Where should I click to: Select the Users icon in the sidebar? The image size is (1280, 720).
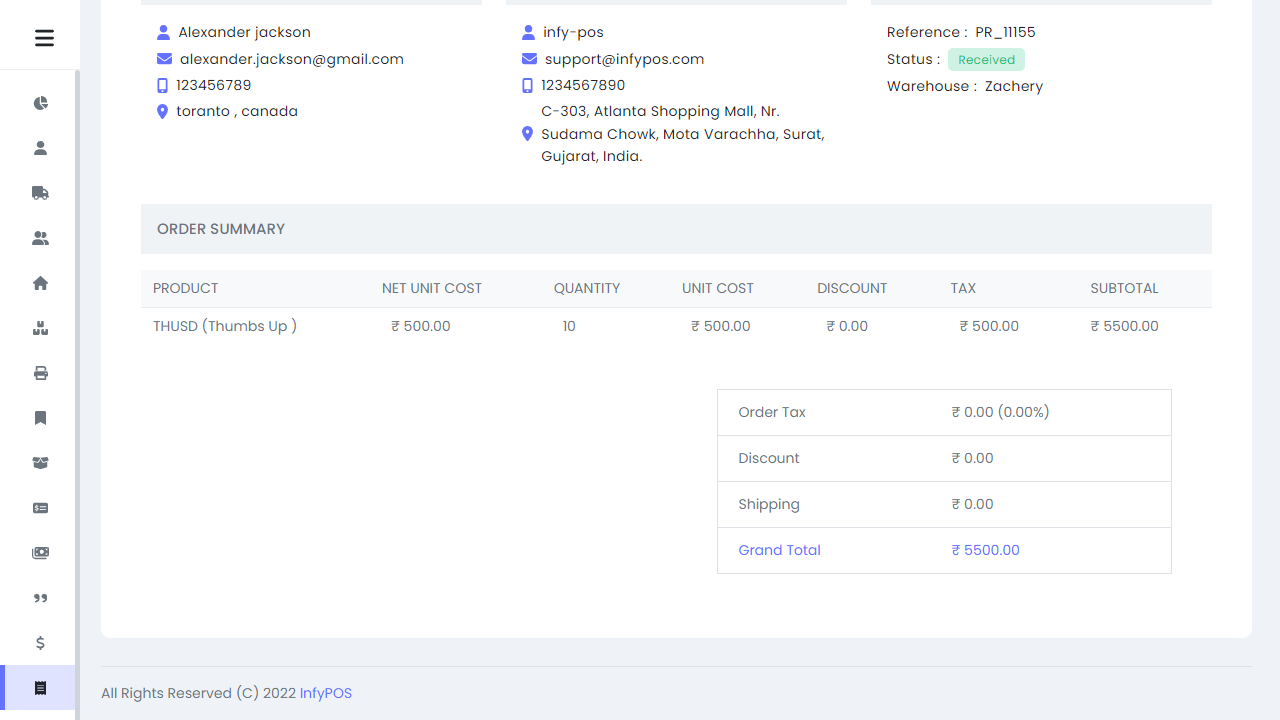click(40, 147)
